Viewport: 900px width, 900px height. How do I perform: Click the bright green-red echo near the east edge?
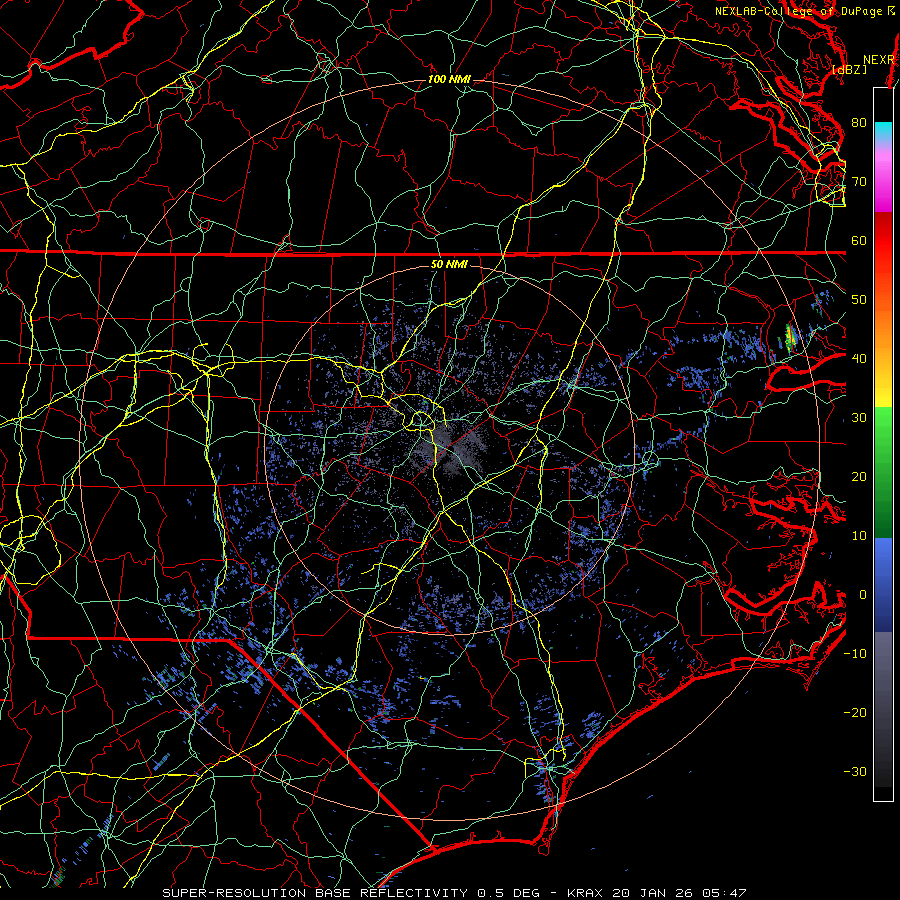(x=791, y=338)
